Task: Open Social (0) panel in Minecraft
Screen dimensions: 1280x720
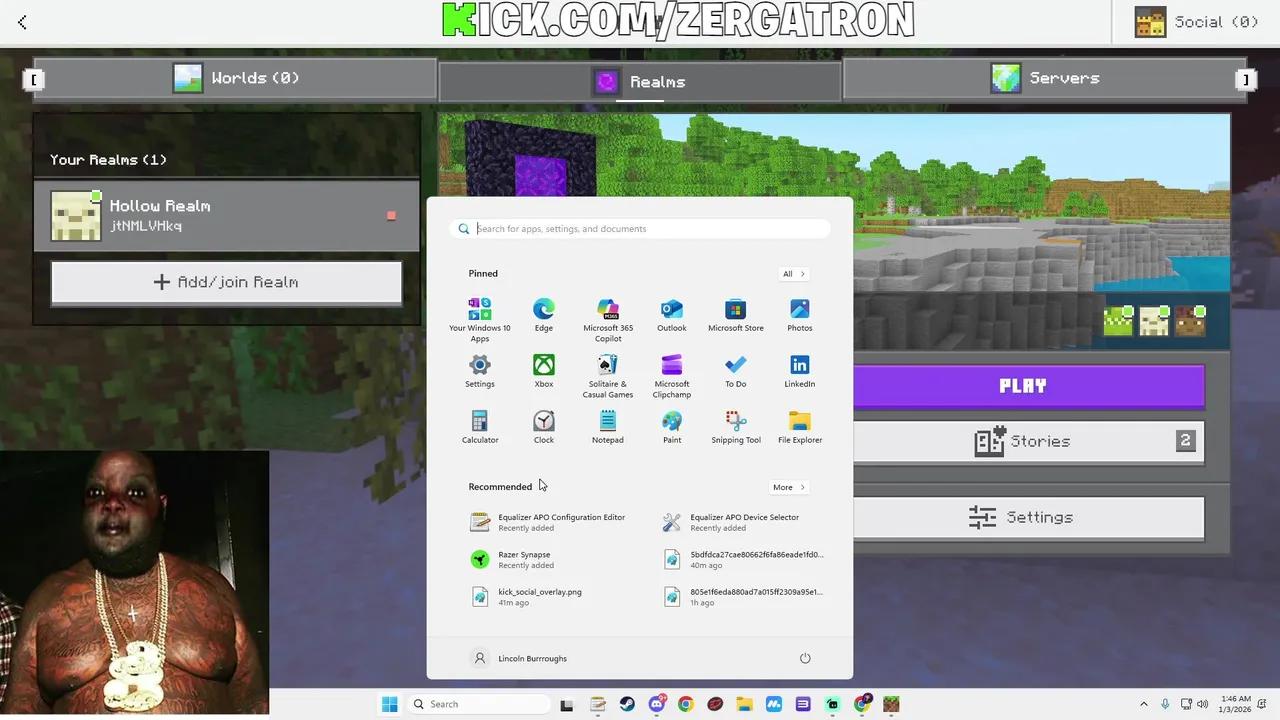Action: pos(1196,22)
